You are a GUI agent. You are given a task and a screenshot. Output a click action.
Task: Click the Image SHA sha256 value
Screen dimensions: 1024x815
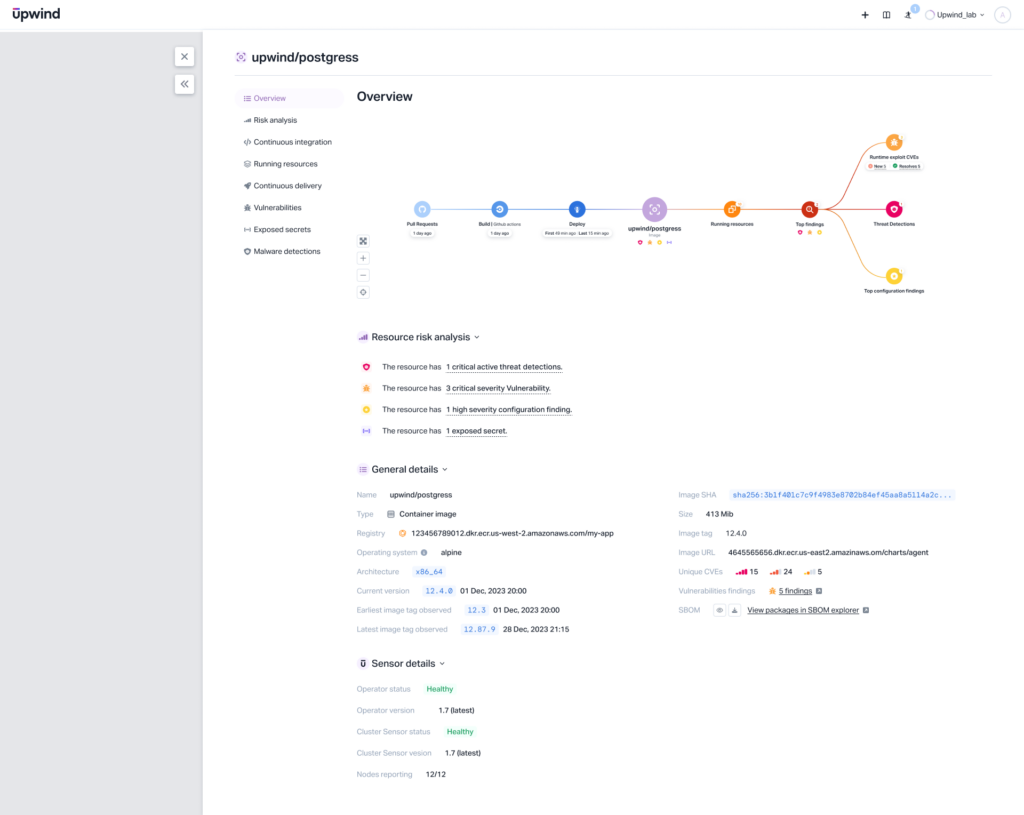pos(842,495)
